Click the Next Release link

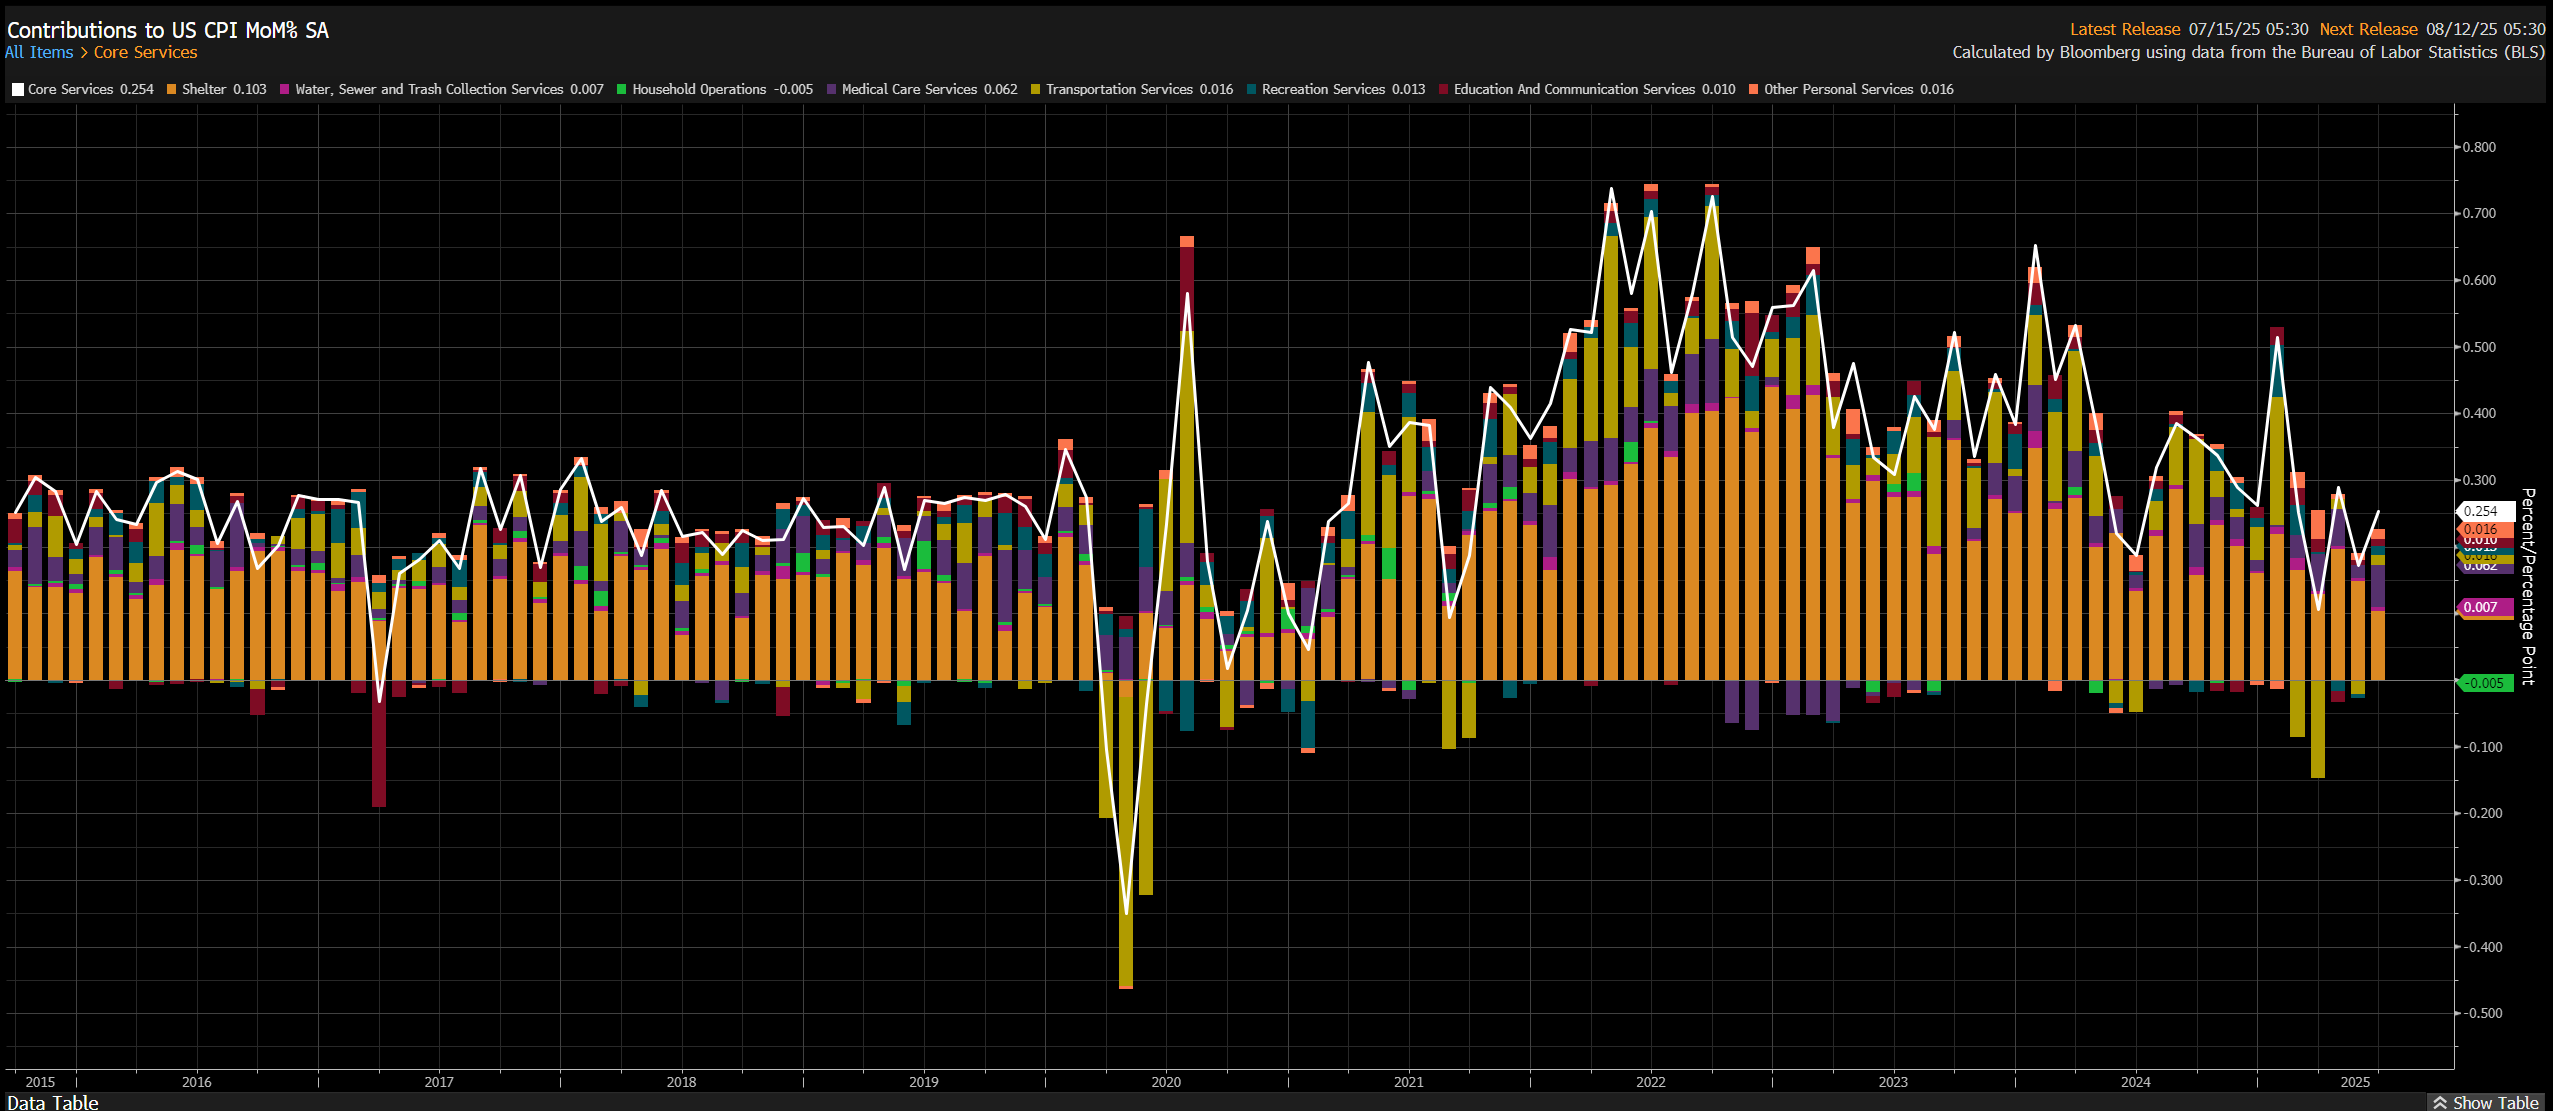pos(2368,29)
